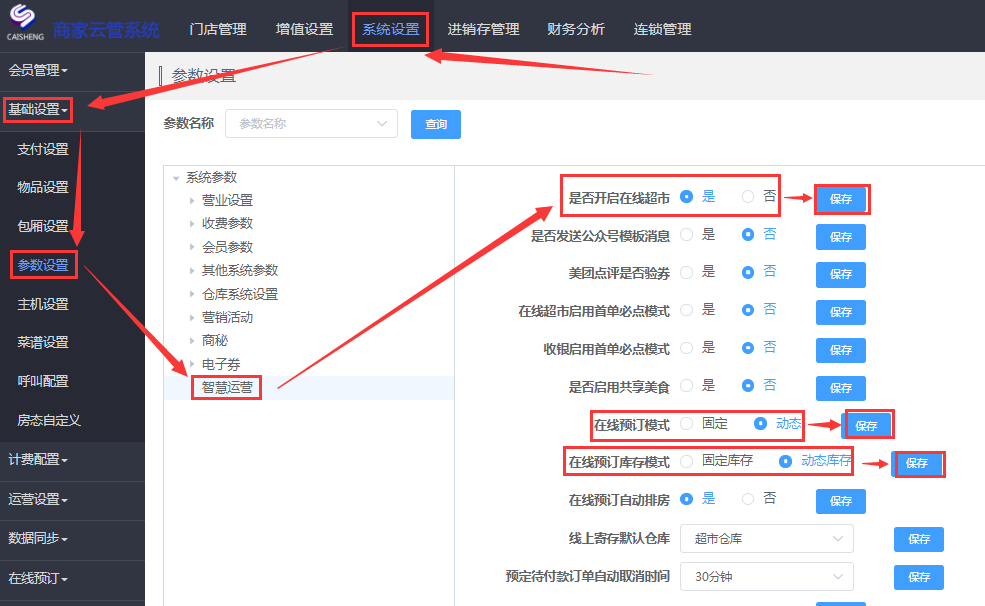
Task: Collapse the 系统参数 tree root arrow
Action: 176,178
